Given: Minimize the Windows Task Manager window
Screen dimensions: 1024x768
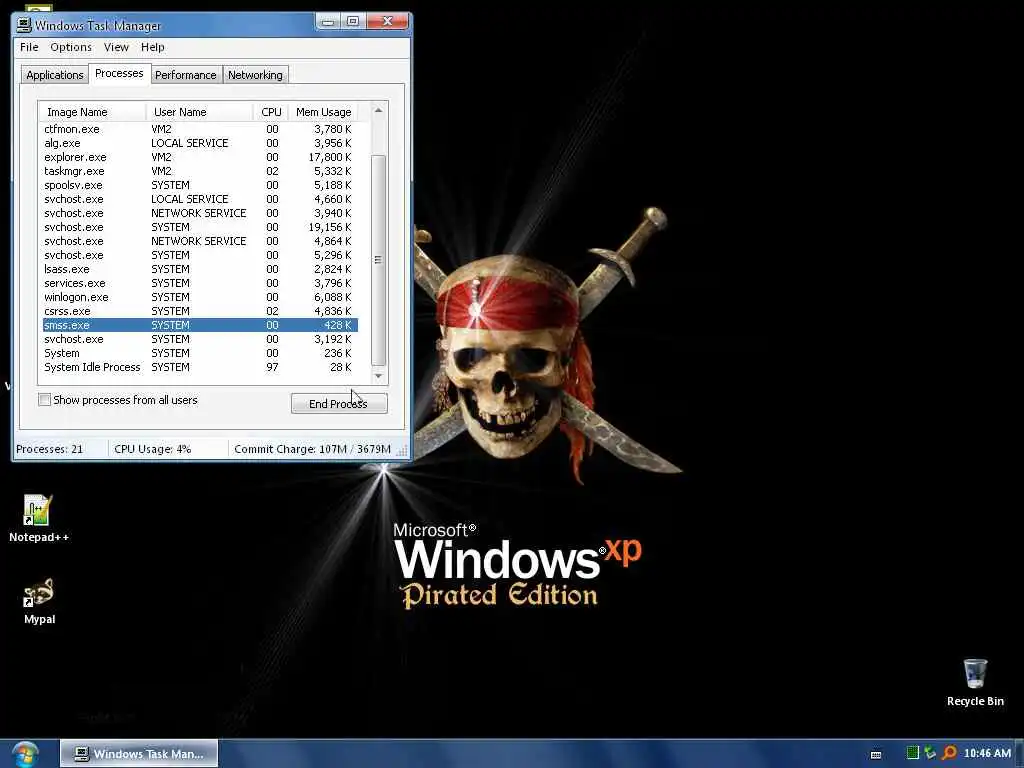Looking at the screenshot, I should pos(328,22).
